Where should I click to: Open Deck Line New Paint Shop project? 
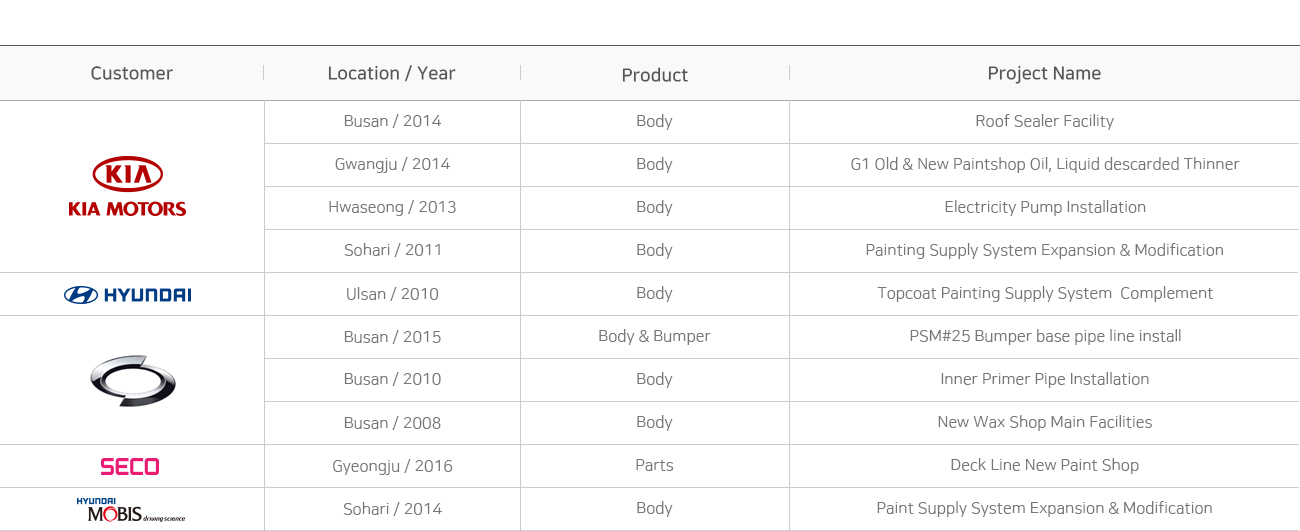point(1045,465)
